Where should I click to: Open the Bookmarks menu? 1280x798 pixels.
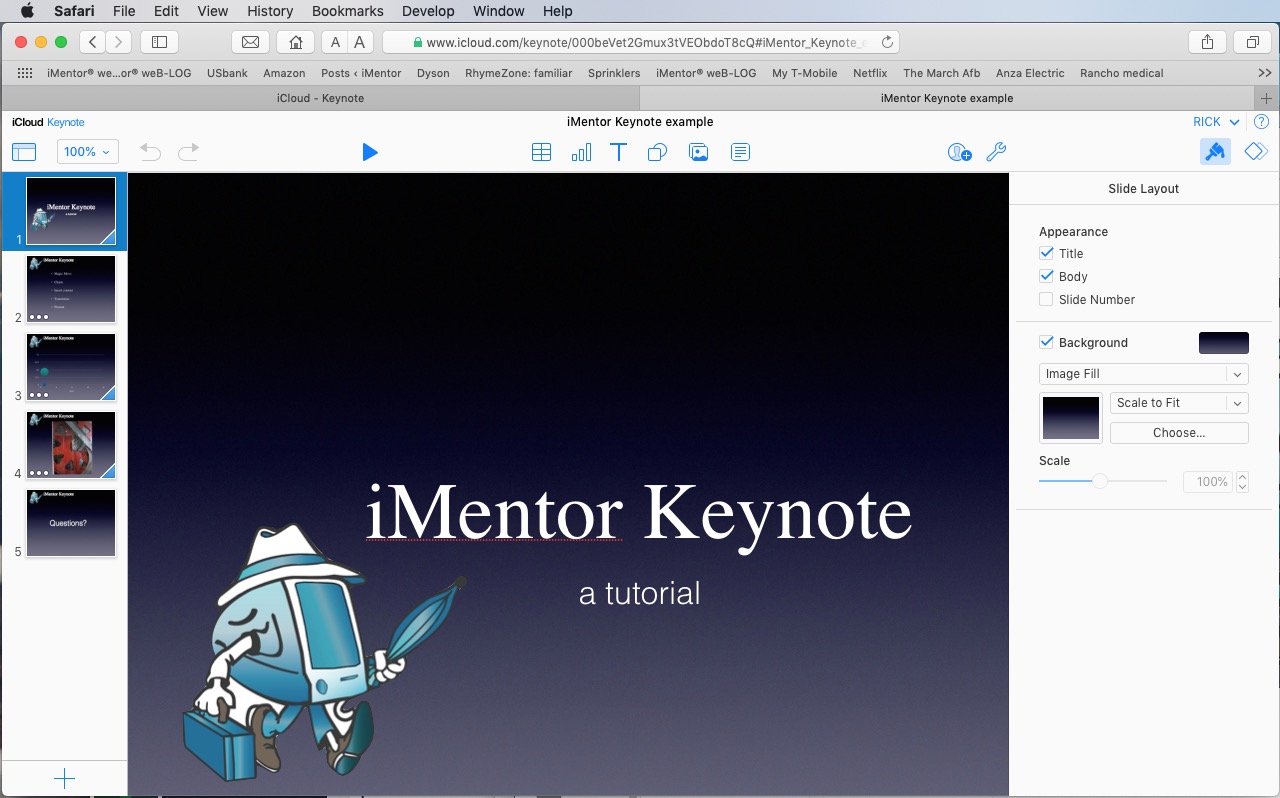click(x=348, y=11)
